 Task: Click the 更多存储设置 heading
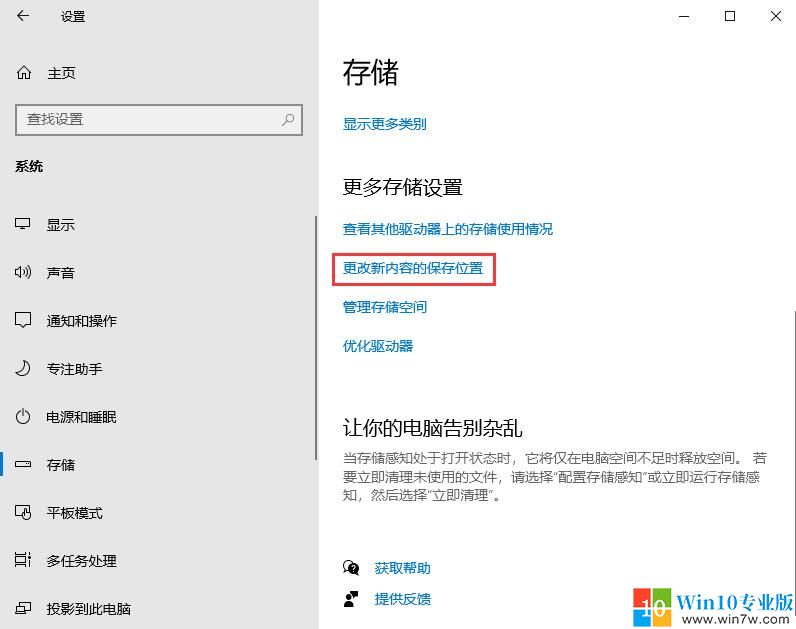click(x=402, y=187)
